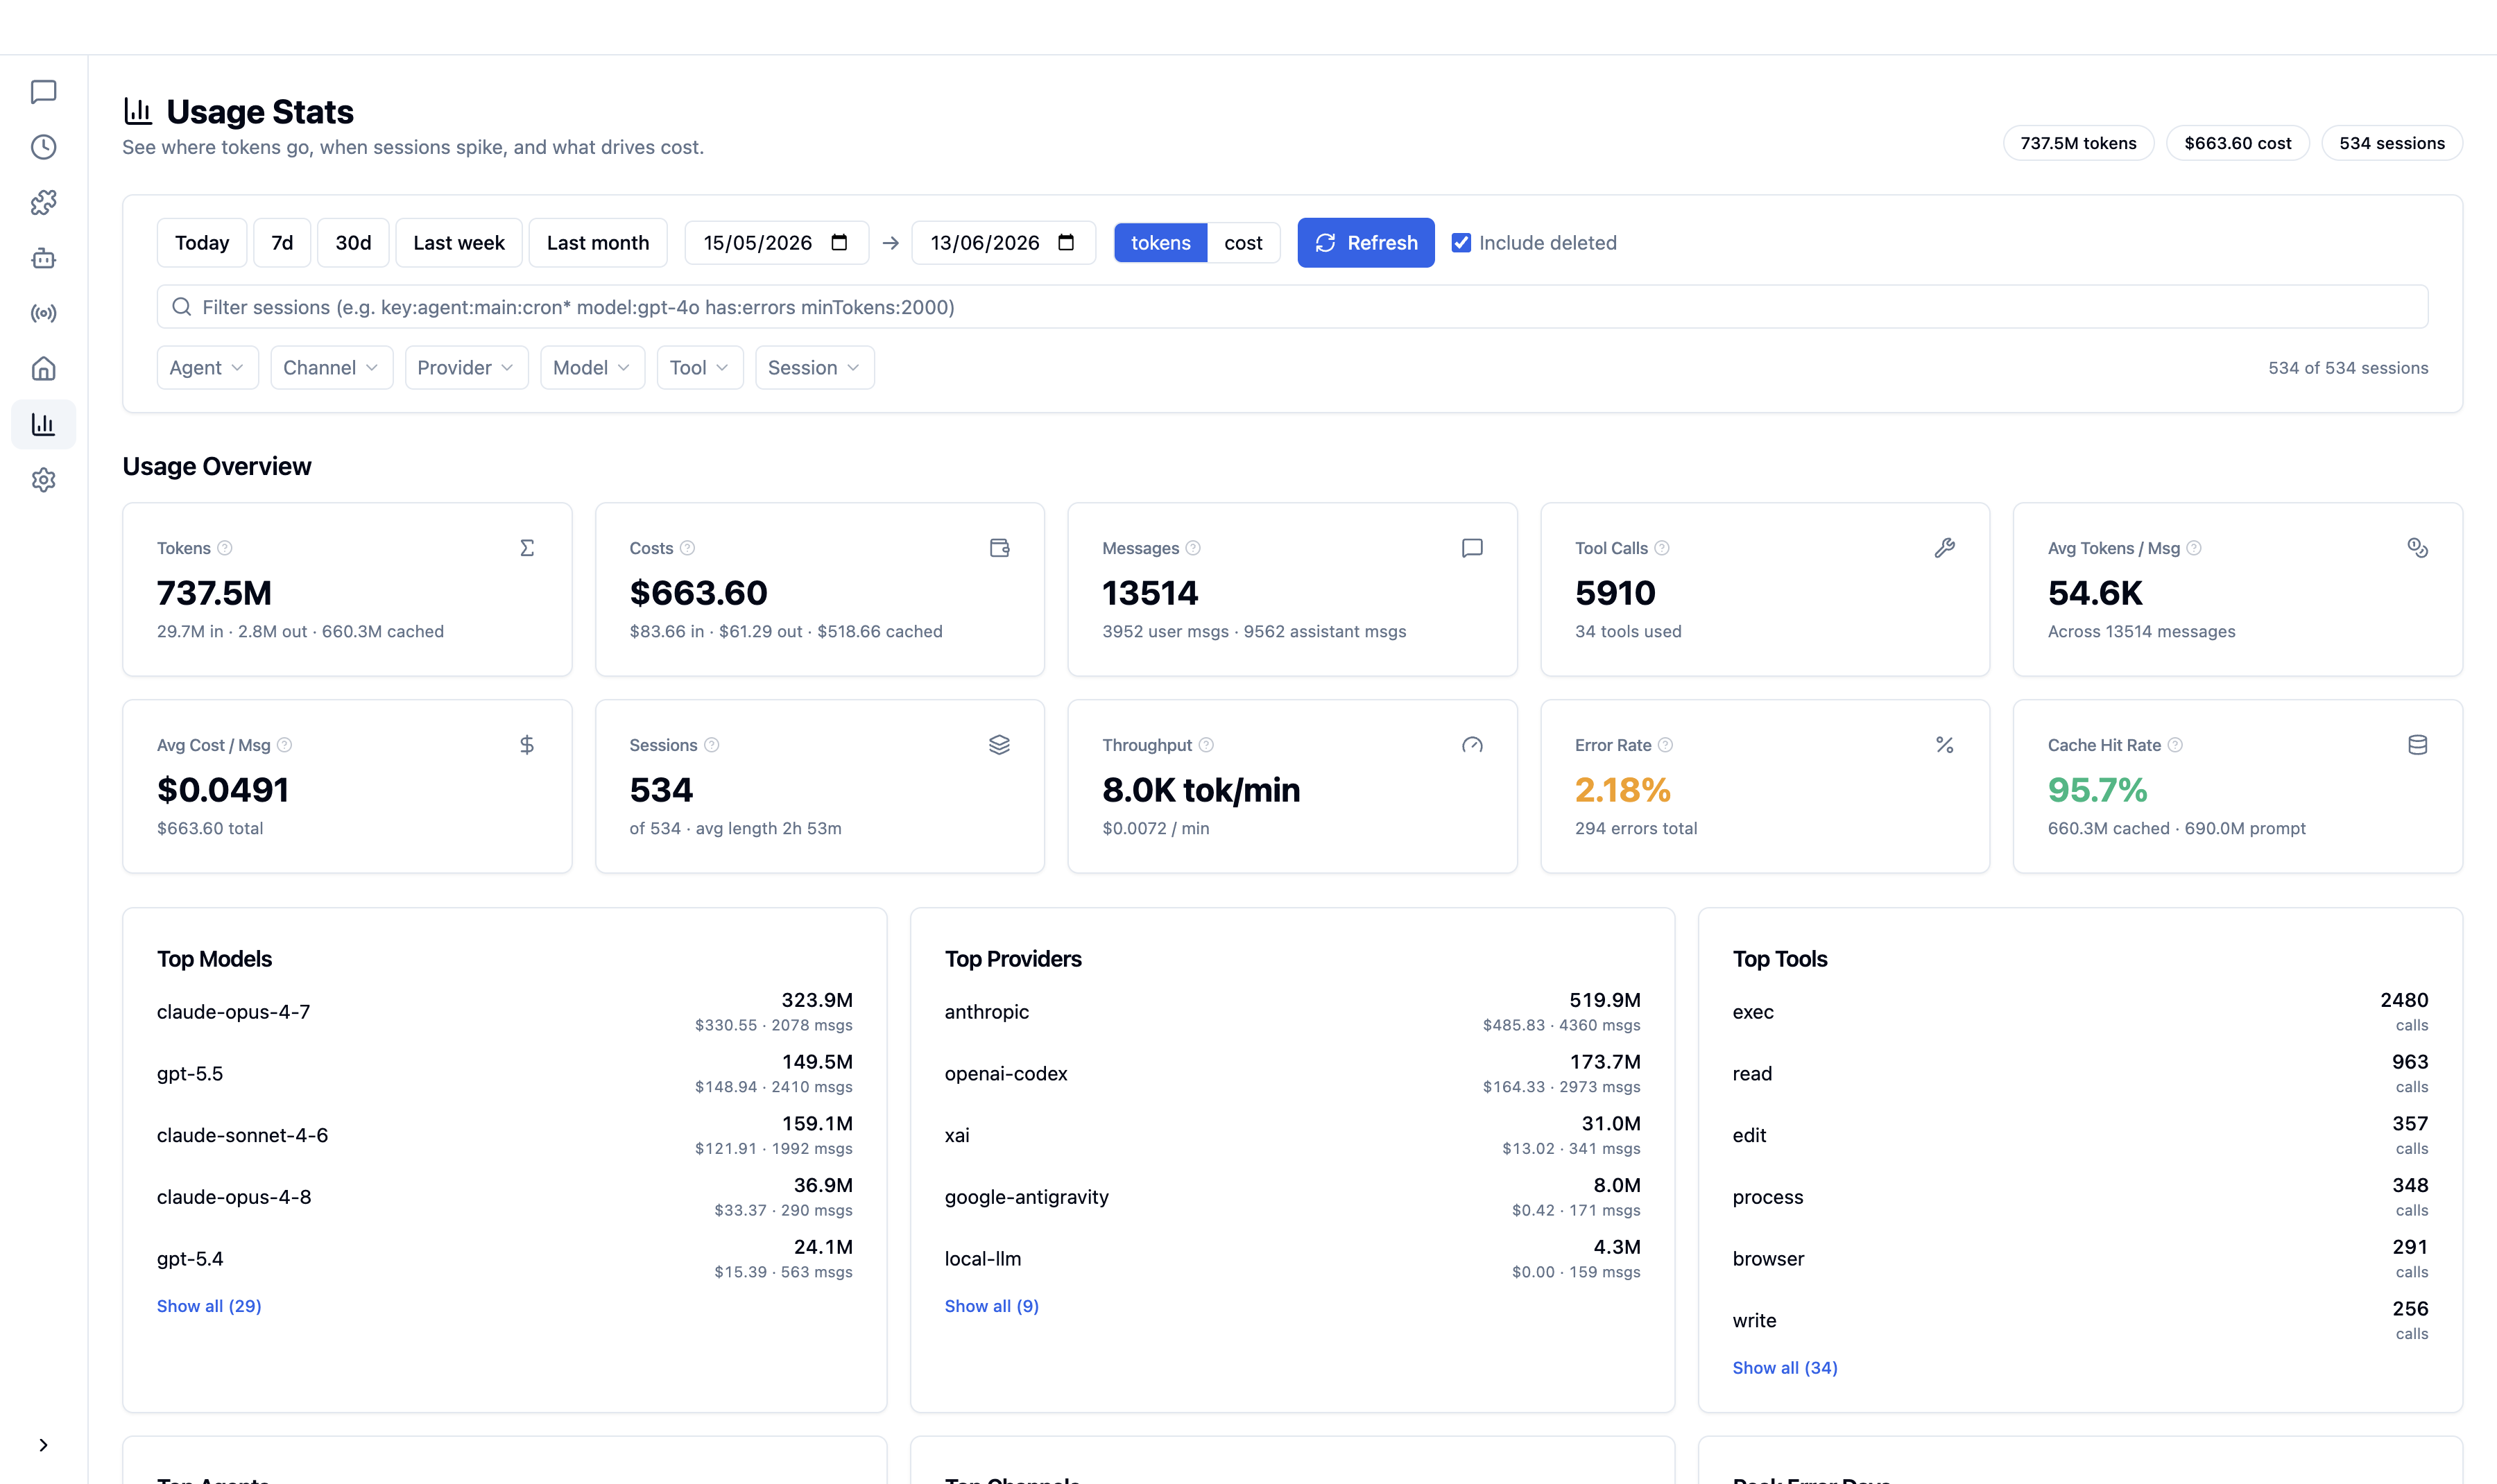
Task: Click the start date field 15/05/2026
Action: tap(776, 243)
